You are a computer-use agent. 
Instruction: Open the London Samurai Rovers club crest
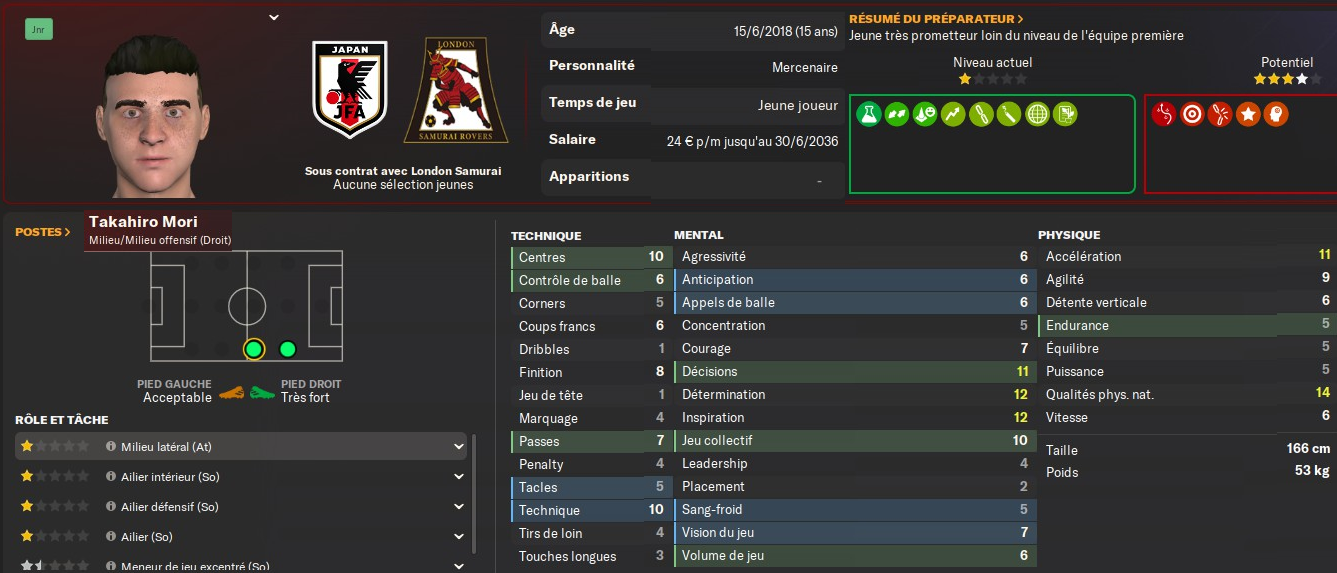456,92
